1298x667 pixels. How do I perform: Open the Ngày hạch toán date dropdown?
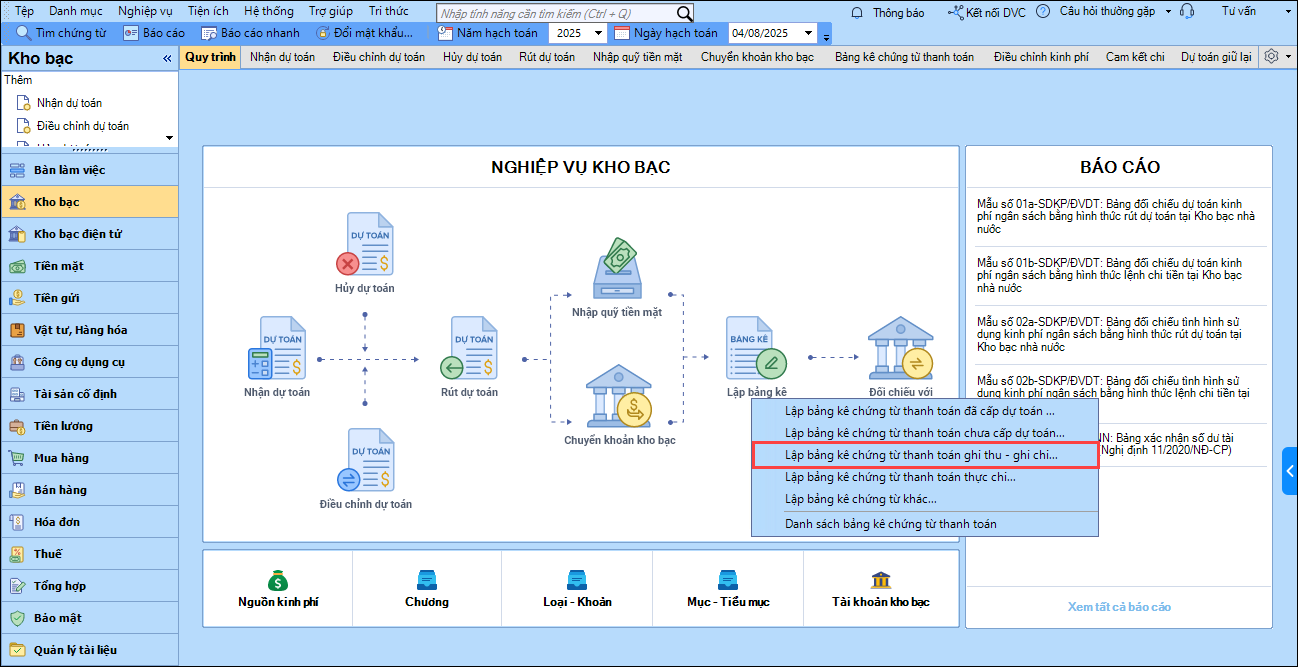(808, 33)
